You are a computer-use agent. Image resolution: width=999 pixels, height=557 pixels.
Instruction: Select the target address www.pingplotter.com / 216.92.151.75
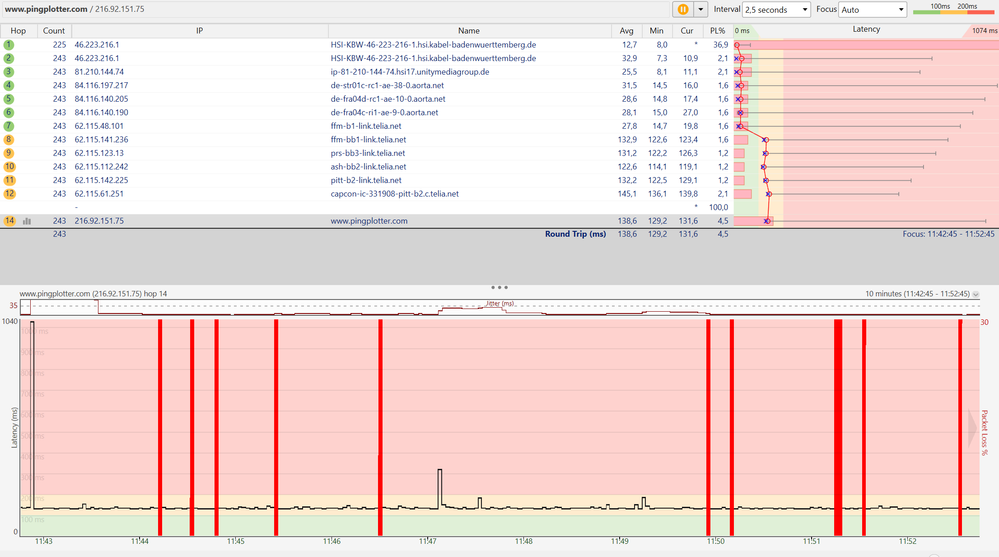(x=75, y=9)
